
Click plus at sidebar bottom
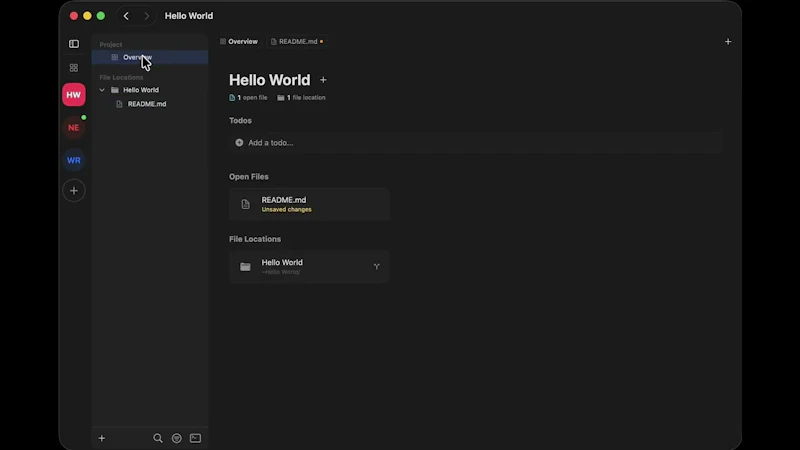(102, 438)
